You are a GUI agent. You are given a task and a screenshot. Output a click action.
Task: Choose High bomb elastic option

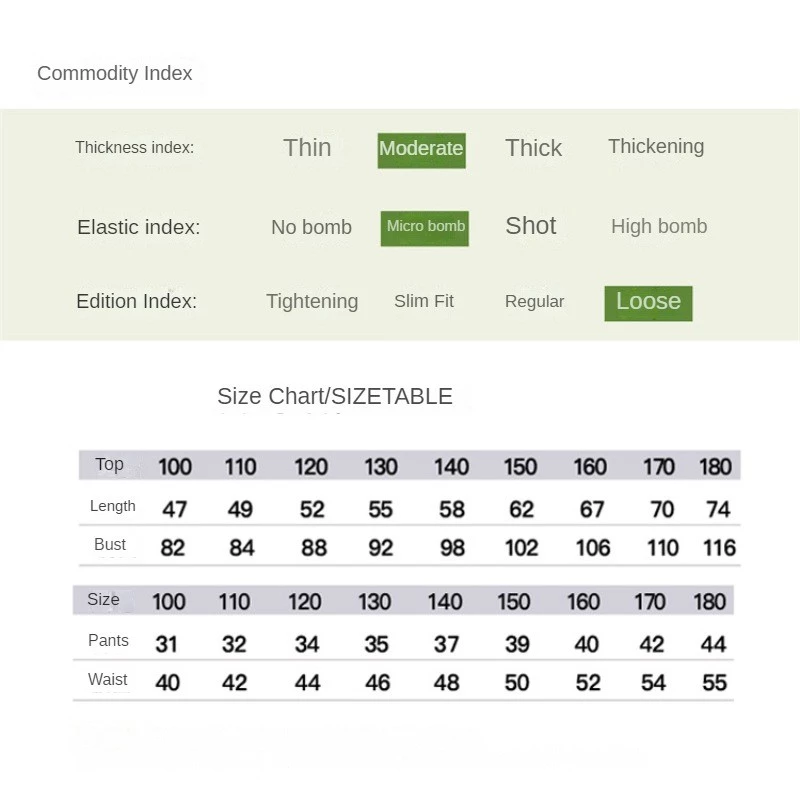tap(659, 226)
